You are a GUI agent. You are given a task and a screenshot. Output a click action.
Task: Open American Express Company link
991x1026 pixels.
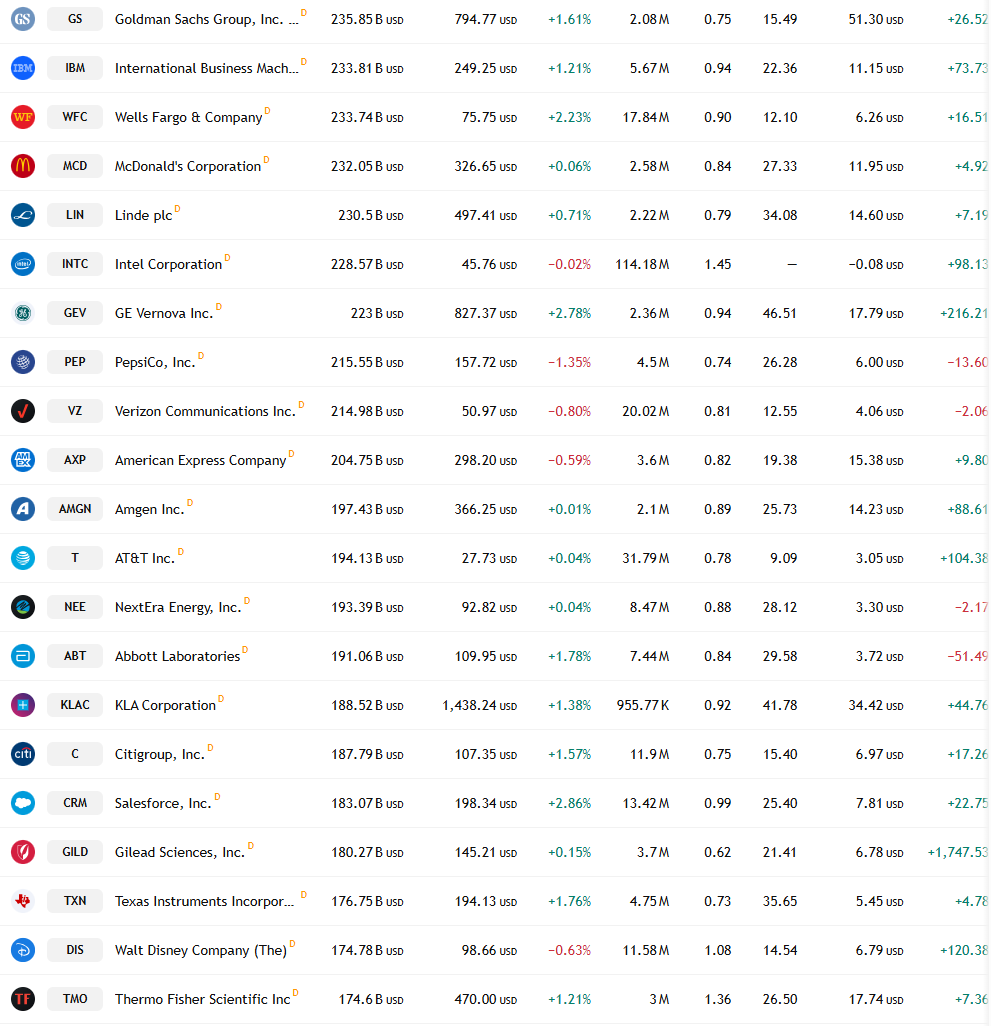201,461
